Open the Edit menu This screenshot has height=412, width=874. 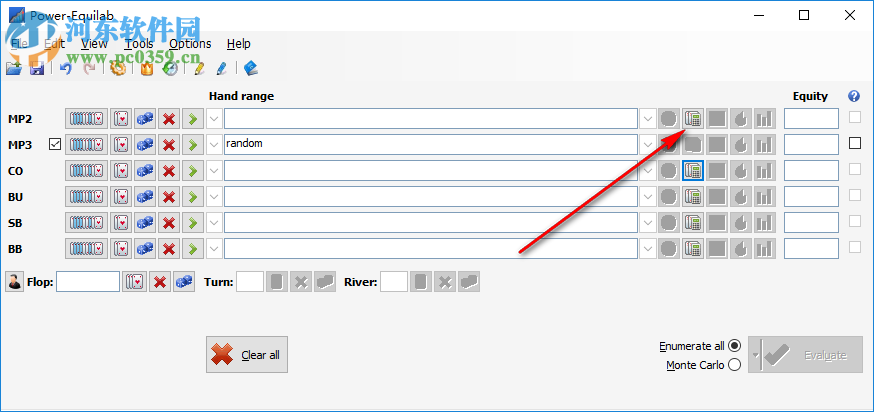click(x=55, y=43)
